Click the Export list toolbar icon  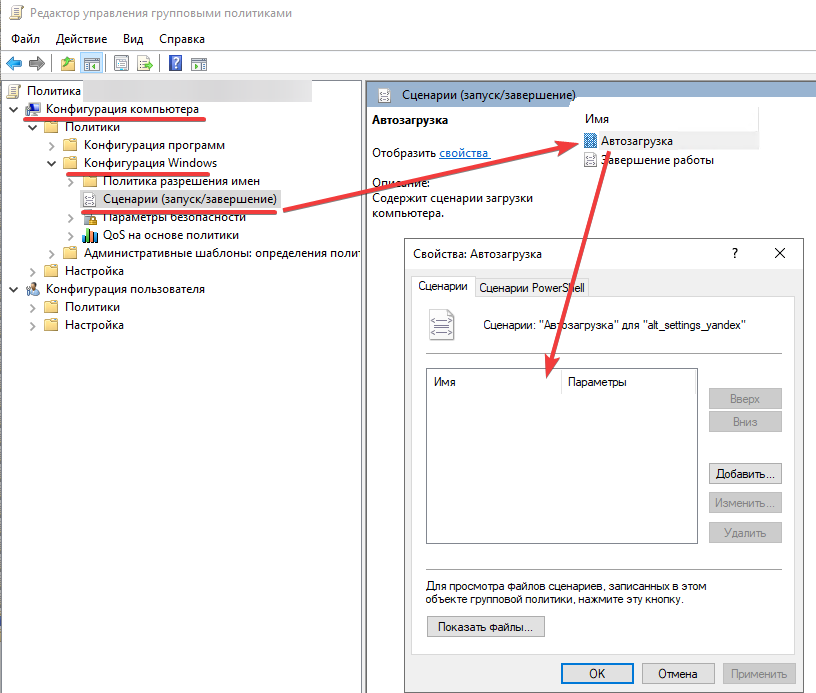145,64
